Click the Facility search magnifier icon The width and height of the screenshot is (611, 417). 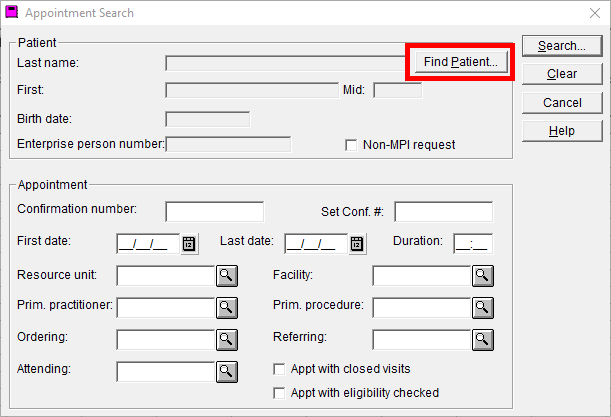(482, 276)
